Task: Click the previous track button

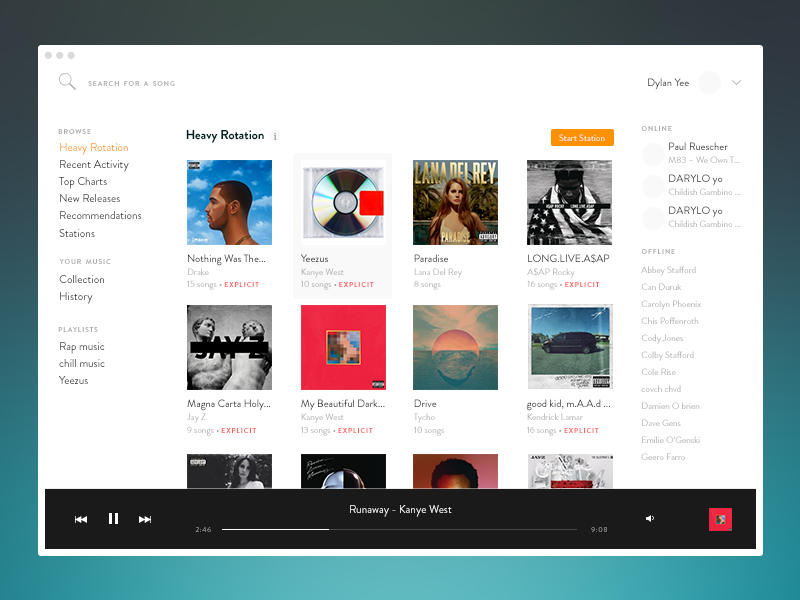Action: point(81,519)
